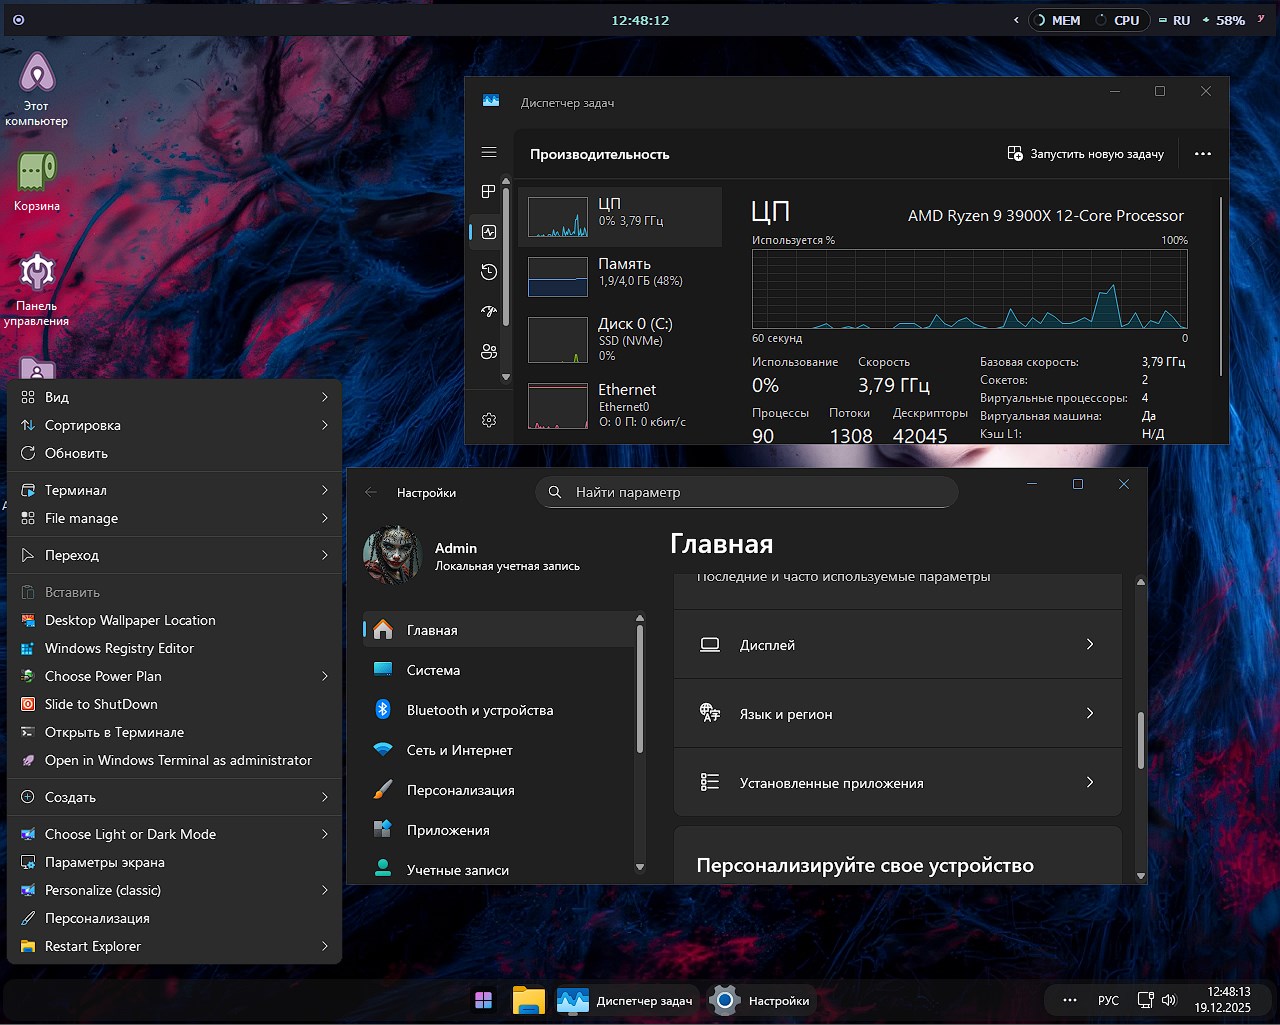
Task: Open Сеть и Интернет in Settings sidebar
Action: pos(460,750)
